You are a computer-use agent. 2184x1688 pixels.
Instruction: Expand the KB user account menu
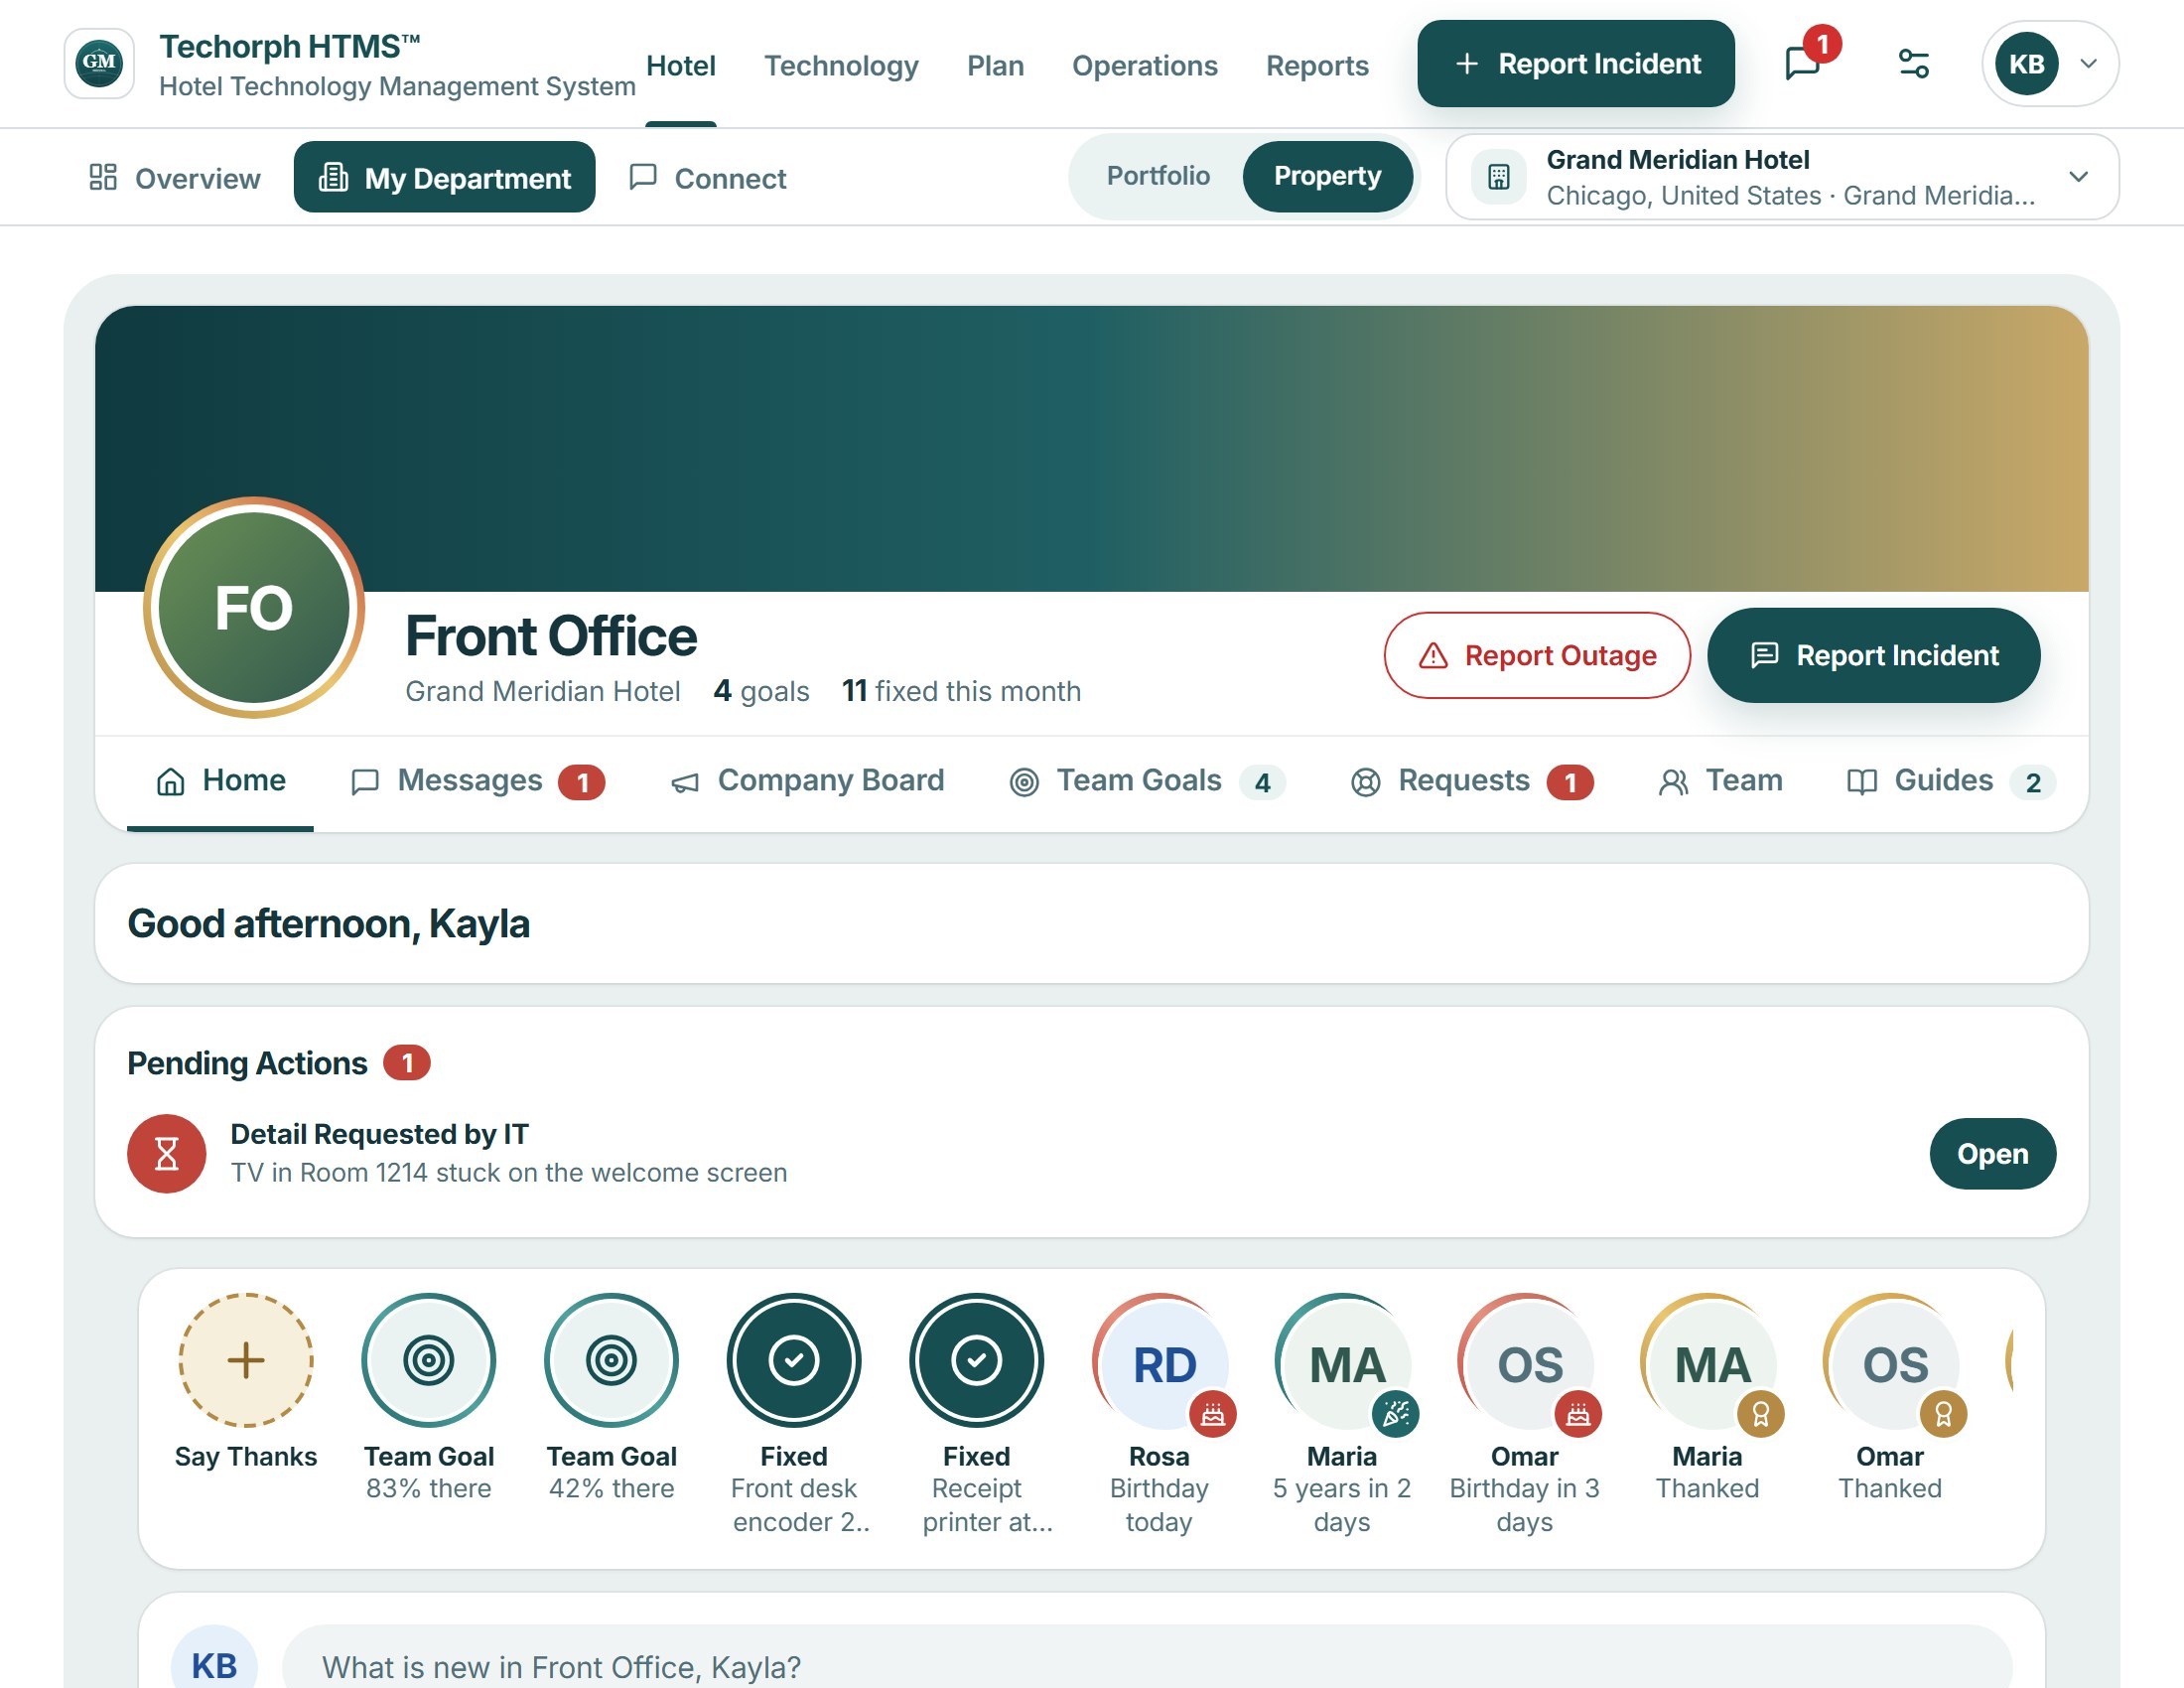[x=2050, y=64]
